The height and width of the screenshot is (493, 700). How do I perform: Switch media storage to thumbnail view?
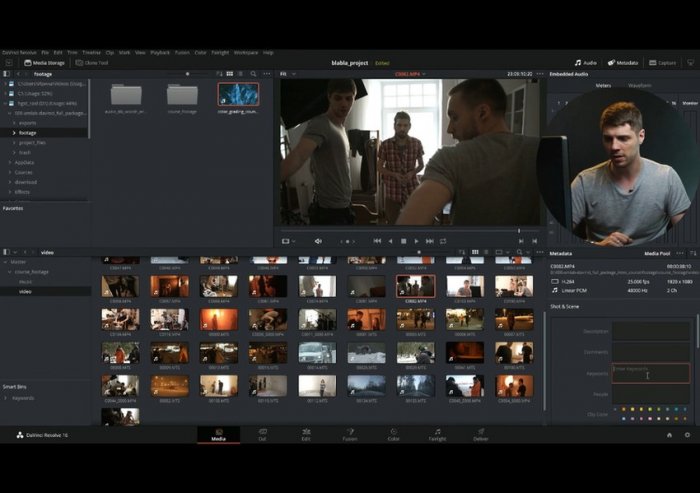[x=229, y=74]
